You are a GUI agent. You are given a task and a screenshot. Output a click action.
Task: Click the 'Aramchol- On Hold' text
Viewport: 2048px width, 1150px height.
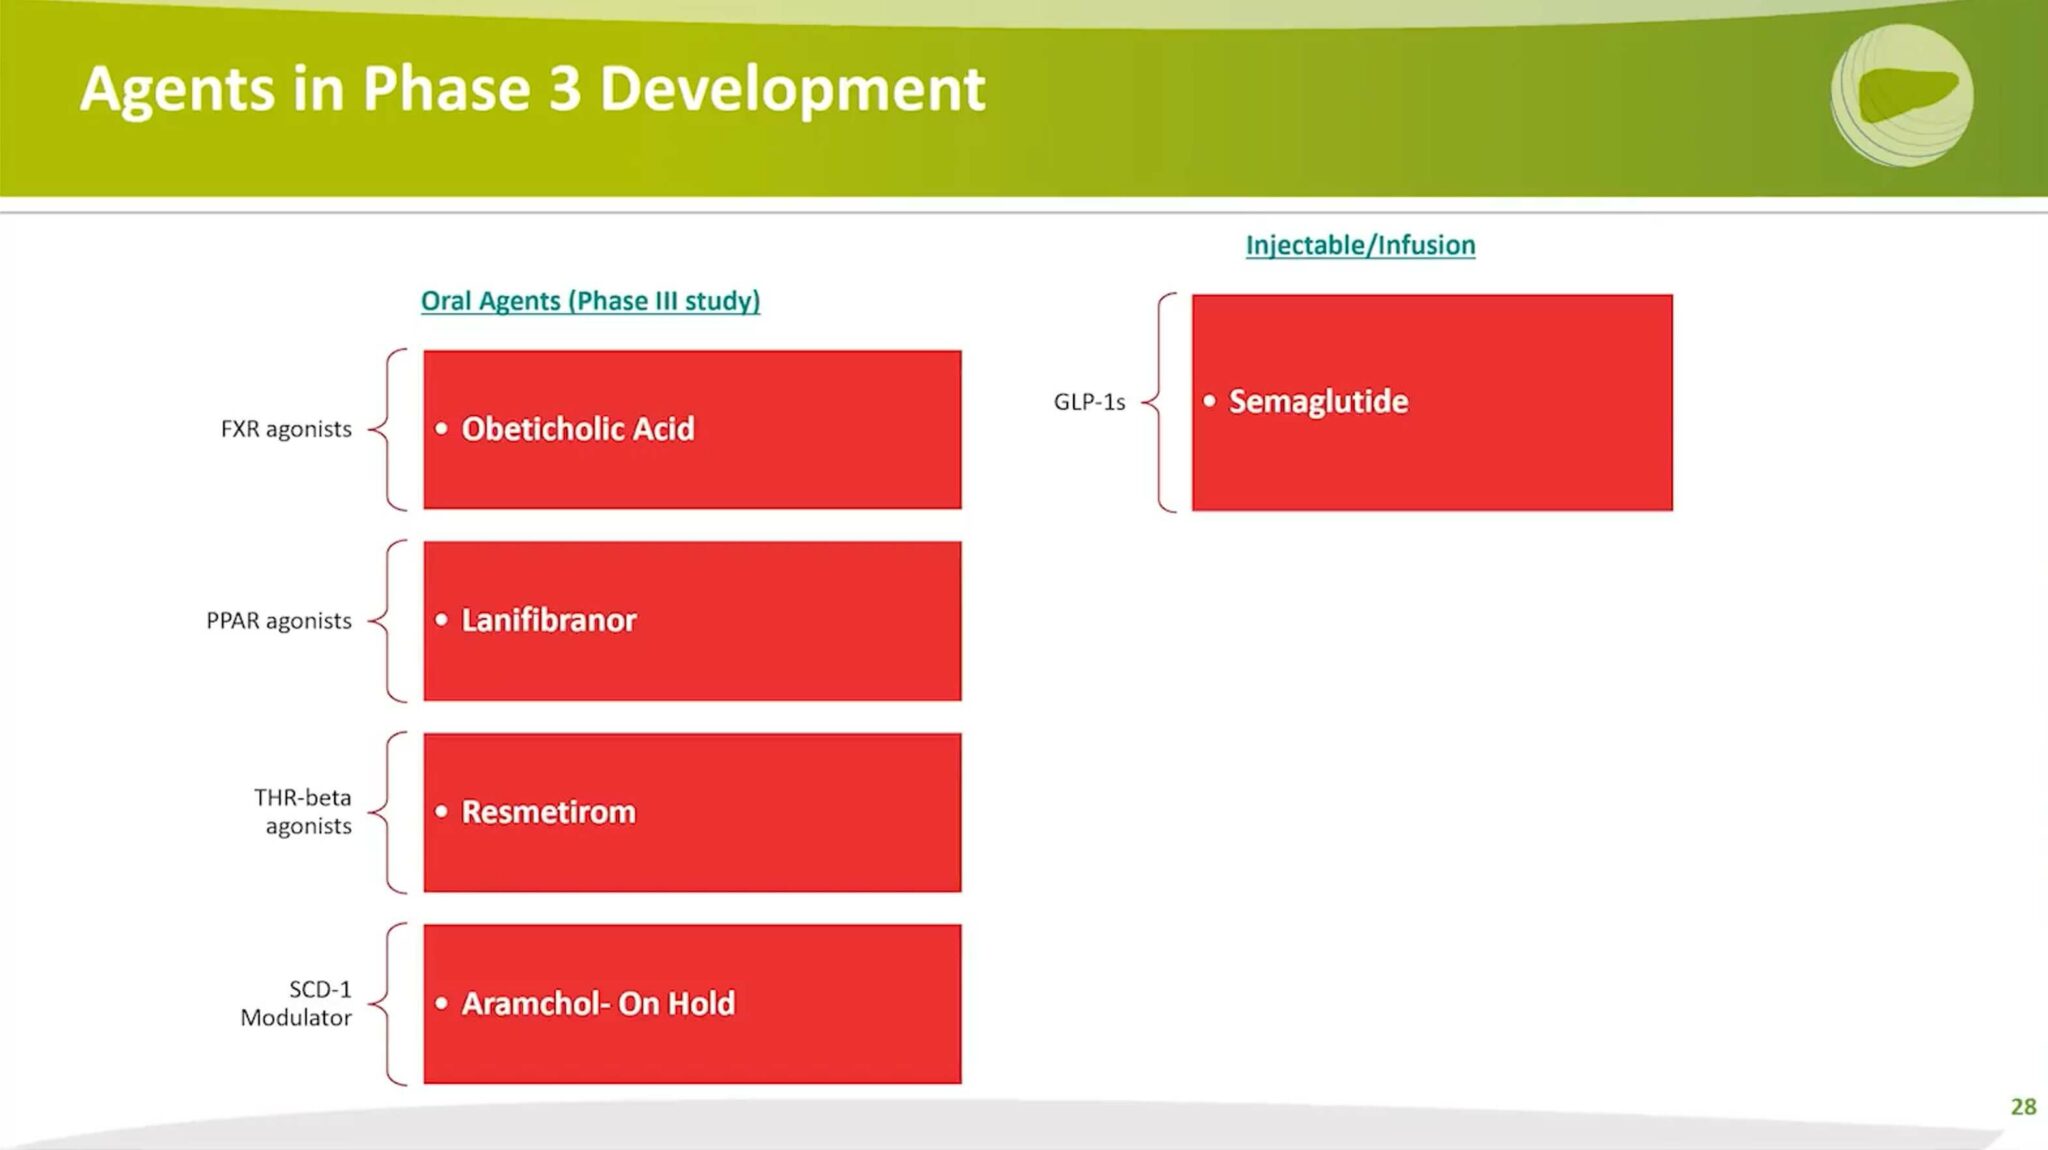click(x=598, y=1003)
